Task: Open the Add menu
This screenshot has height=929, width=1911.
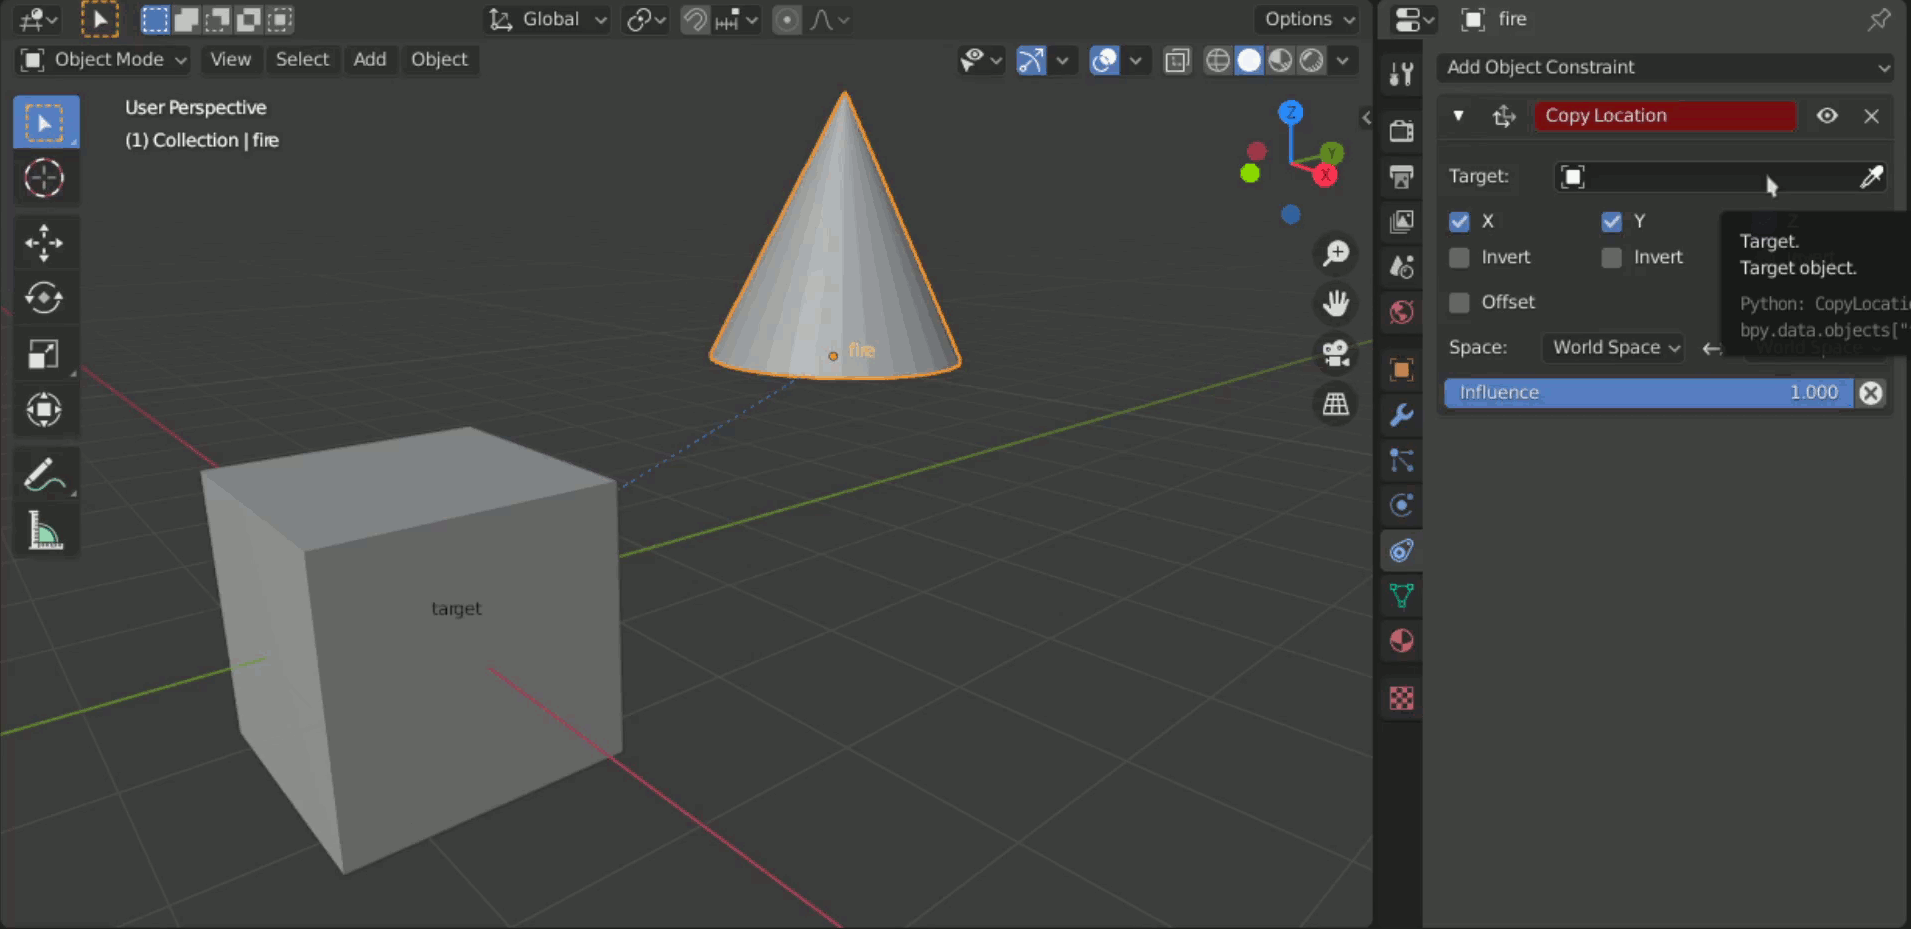Action: coord(370,59)
